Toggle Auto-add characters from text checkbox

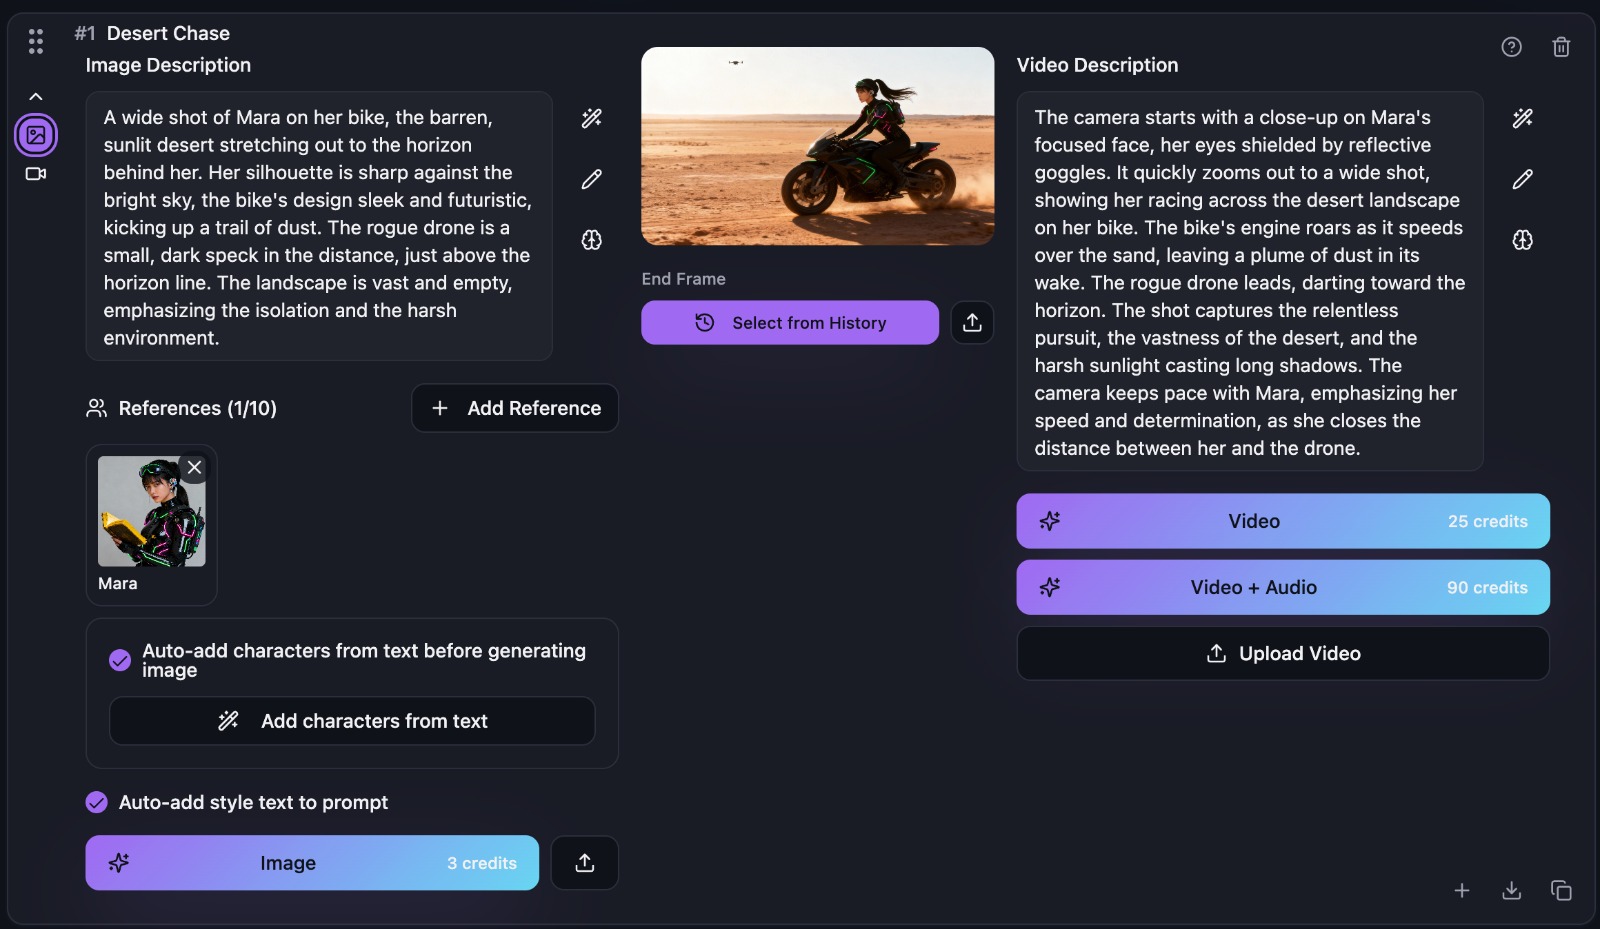tap(120, 660)
